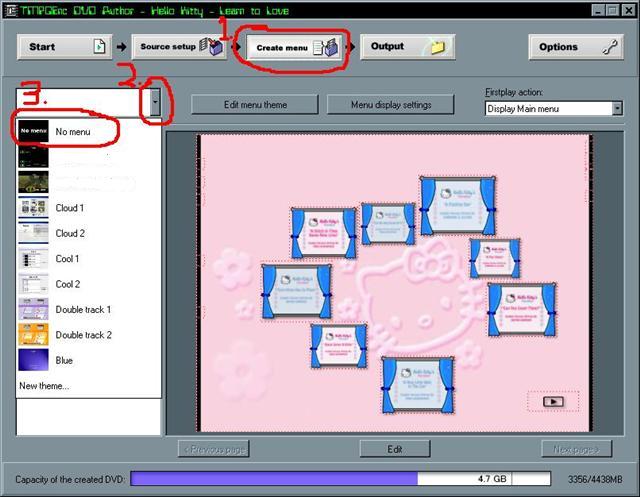Open Menu display settings

tap(391, 105)
